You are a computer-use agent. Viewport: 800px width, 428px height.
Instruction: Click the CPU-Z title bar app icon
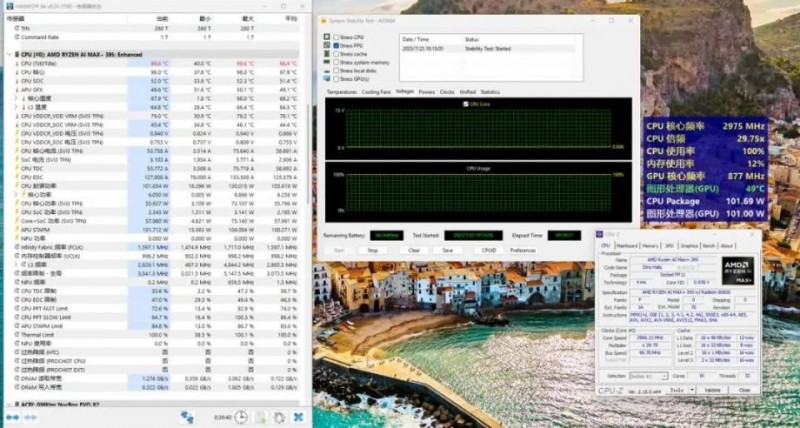click(599, 234)
